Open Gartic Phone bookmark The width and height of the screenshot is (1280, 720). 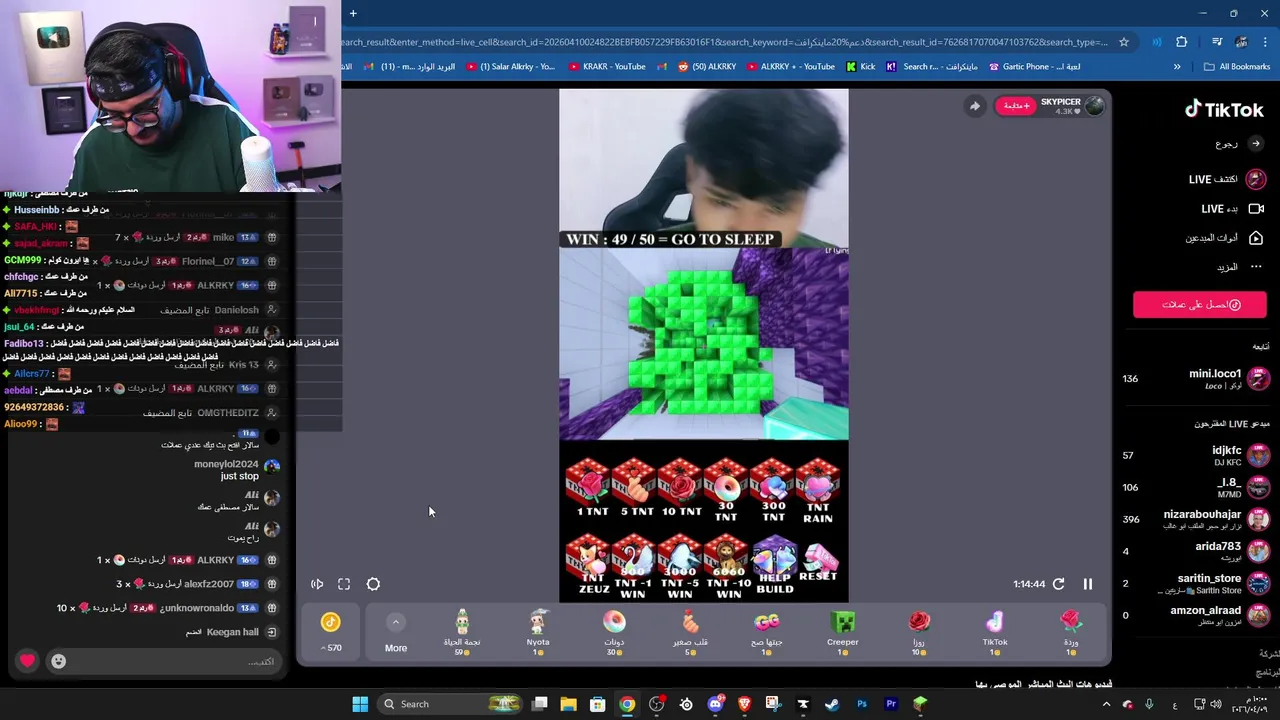coord(1035,67)
